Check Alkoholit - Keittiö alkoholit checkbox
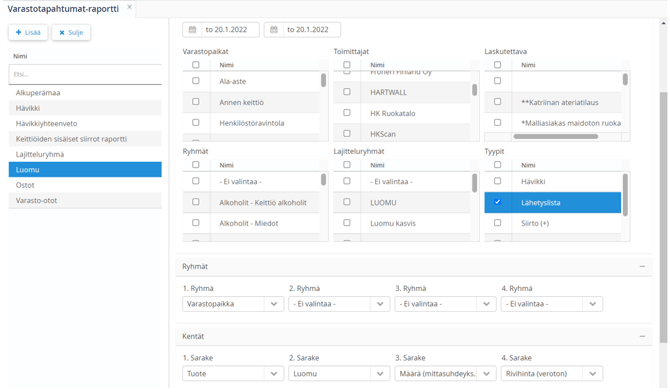Viewport: 670px width, 392px height. point(196,202)
